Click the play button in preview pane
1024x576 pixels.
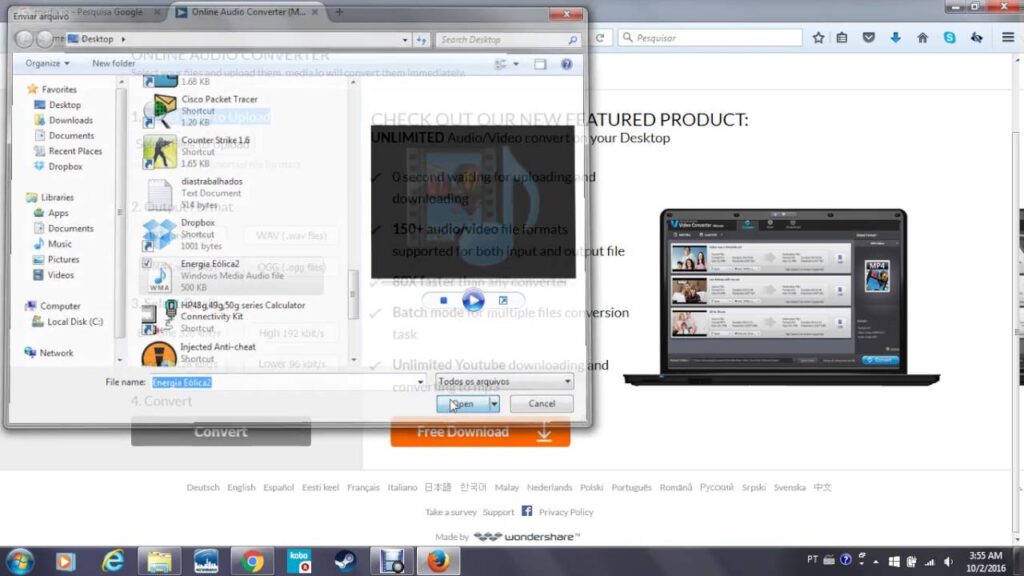coord(473,300)
